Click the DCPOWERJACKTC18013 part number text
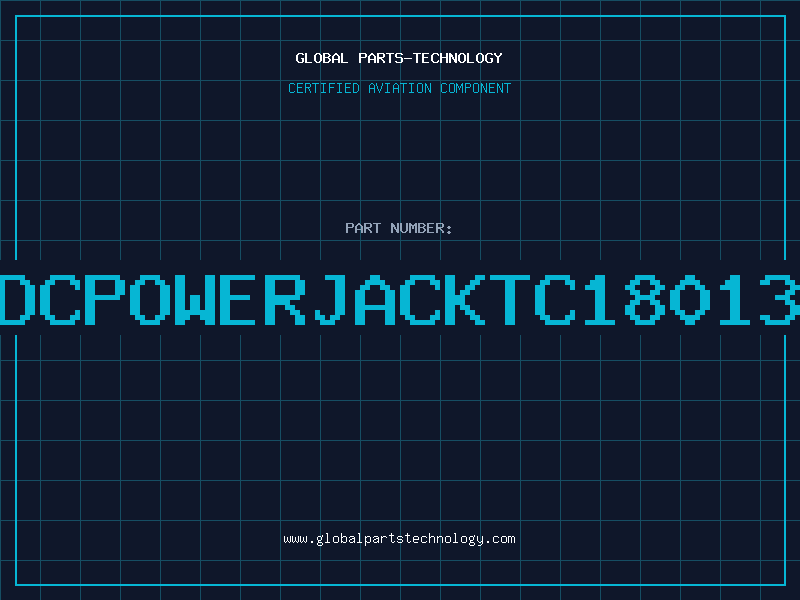This screenshot has height=600, width=800. point(400,299)
